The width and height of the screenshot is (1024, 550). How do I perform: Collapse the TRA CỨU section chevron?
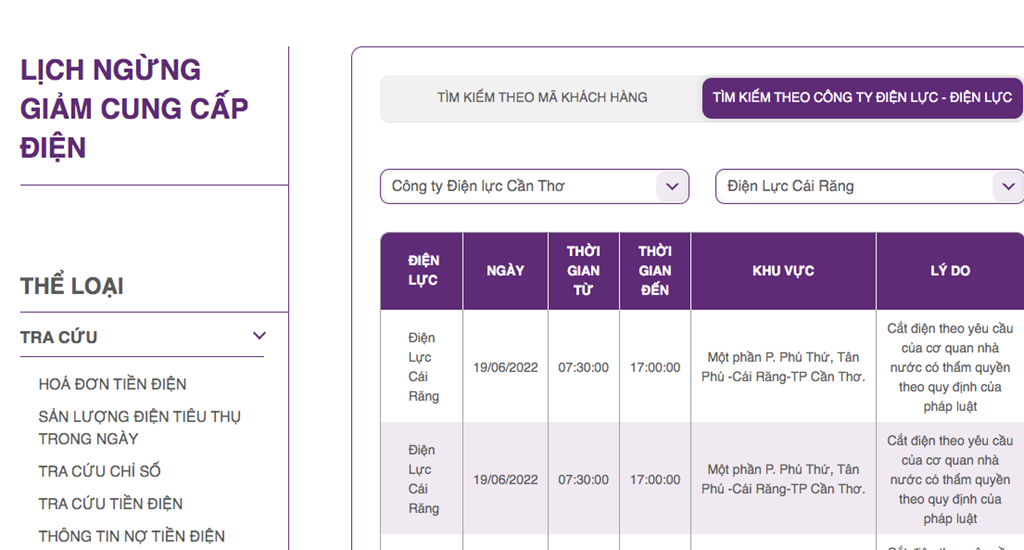pyautogui.click(x=259, y=337)
